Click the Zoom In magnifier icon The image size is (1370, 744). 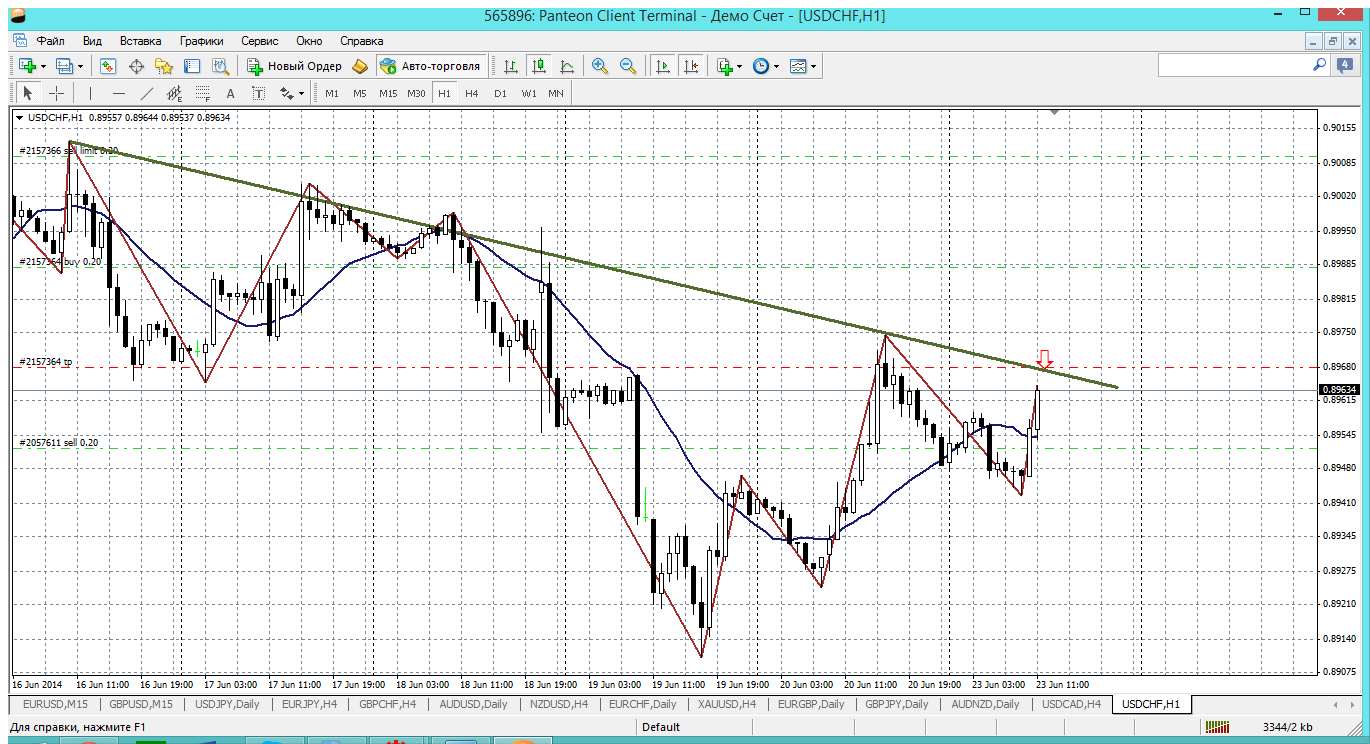tap(600, 66)
